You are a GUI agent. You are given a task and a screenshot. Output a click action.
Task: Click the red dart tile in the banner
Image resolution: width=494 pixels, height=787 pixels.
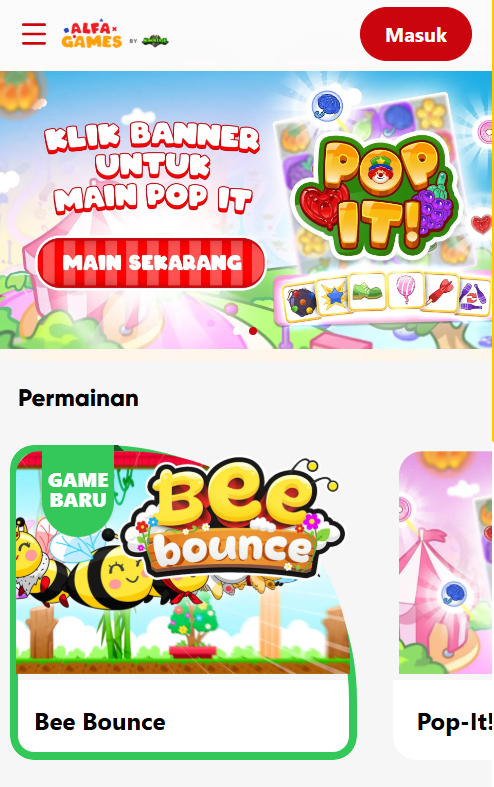(440, 294)
